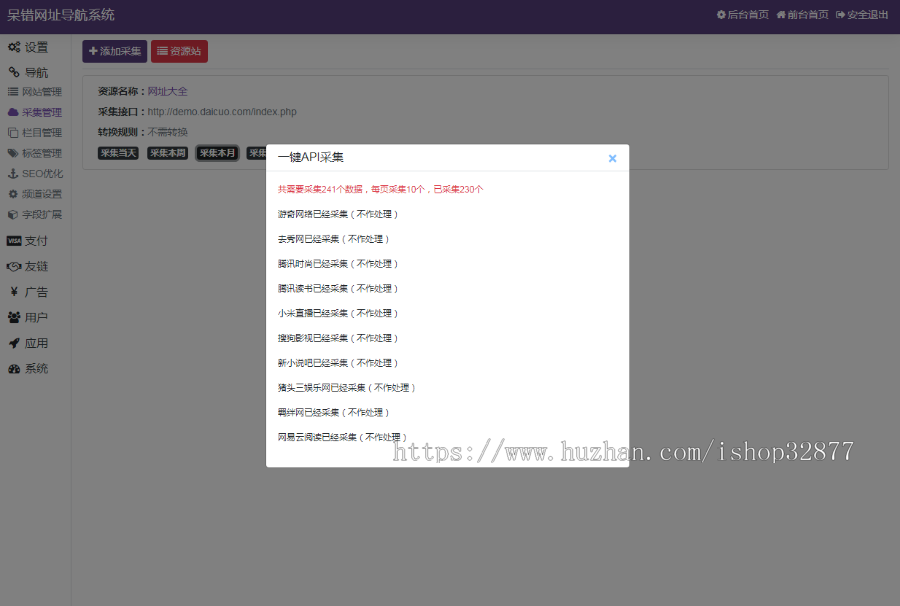The height and width of the screenshot is (606, 900).
Task: Click the 腾讯时尚已经采集 row
Action: coord(338,263)
